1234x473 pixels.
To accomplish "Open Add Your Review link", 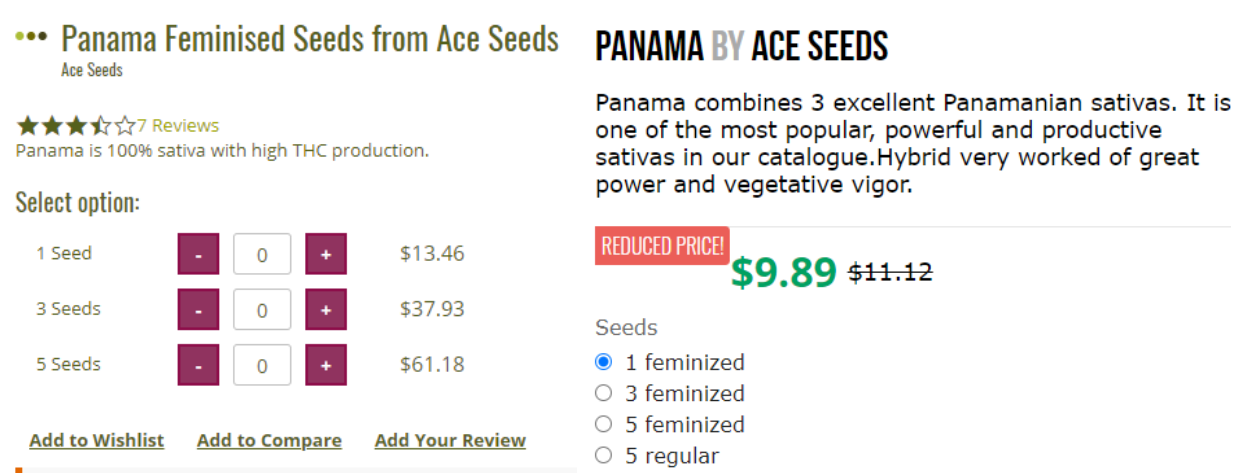I will 450,441.
